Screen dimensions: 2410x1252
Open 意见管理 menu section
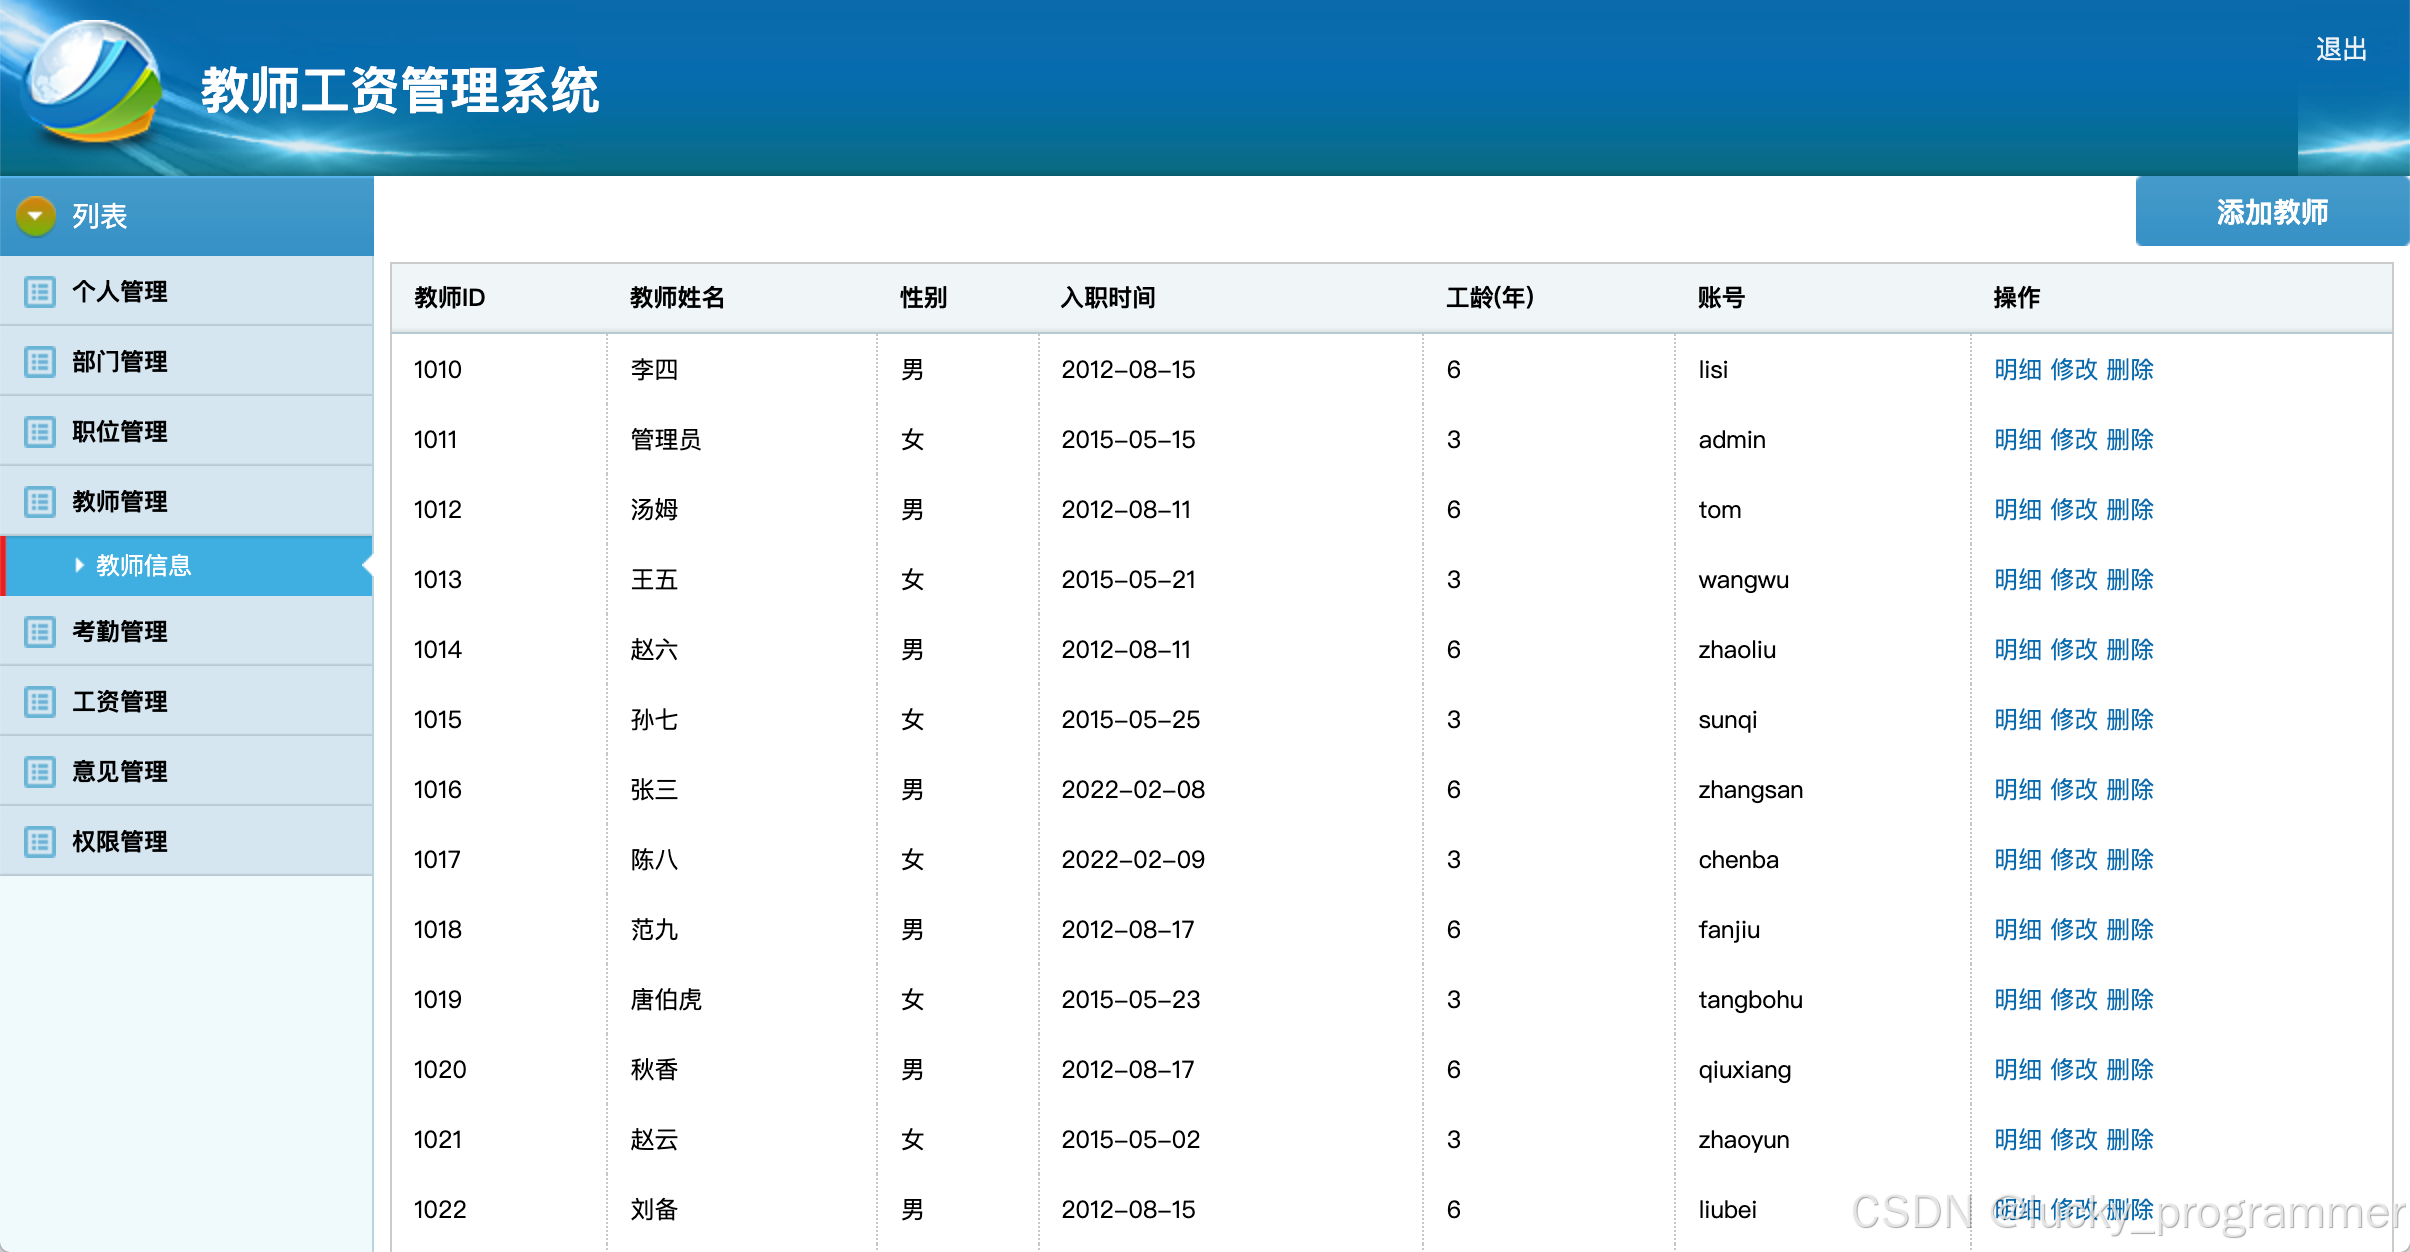click(x=186, y=772)
